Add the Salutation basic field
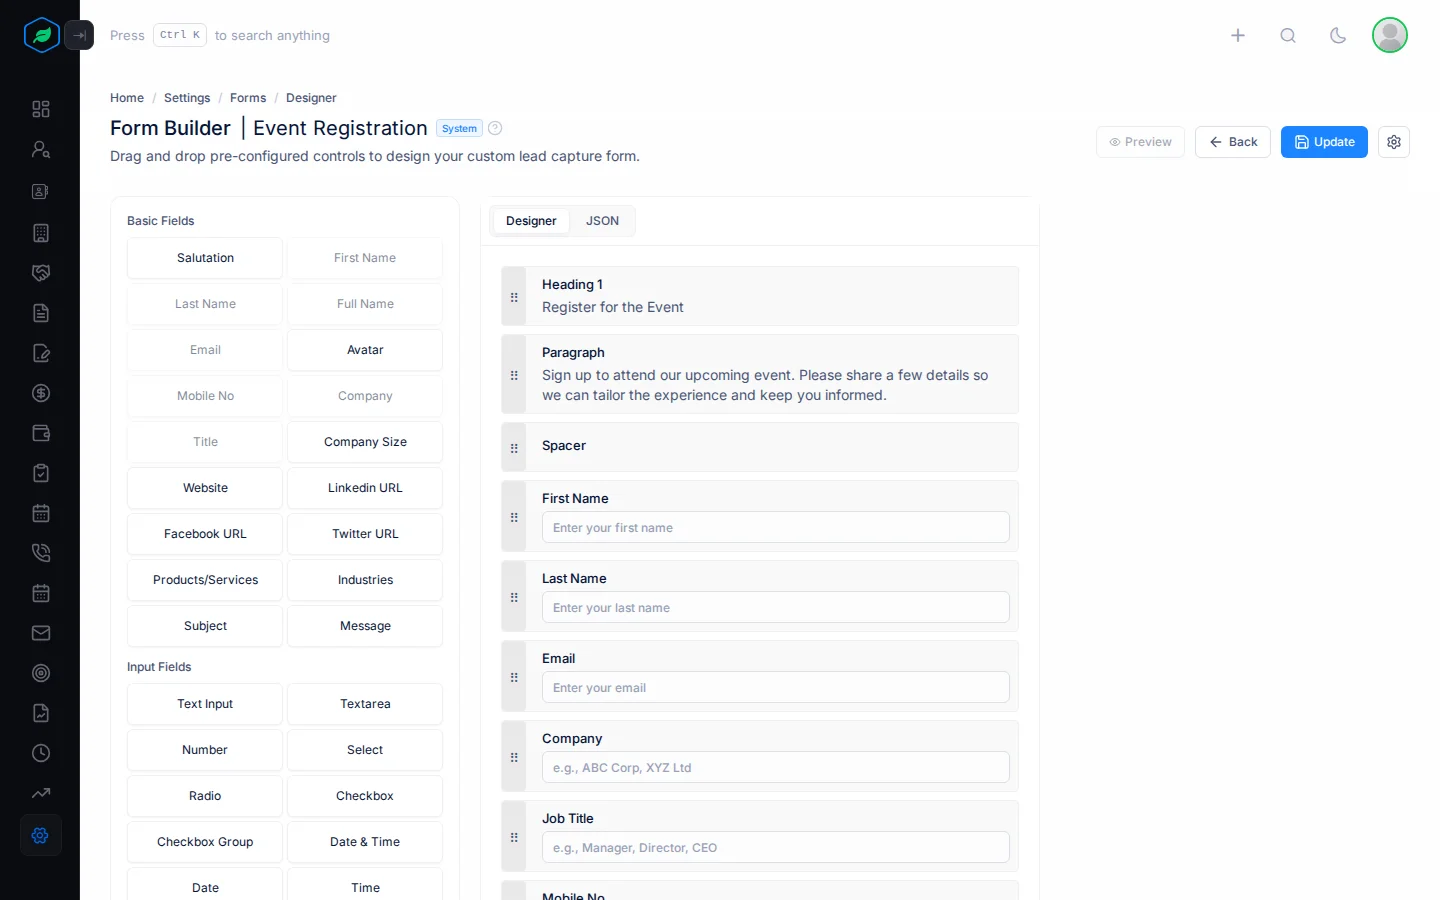 [x=205, y=258]
